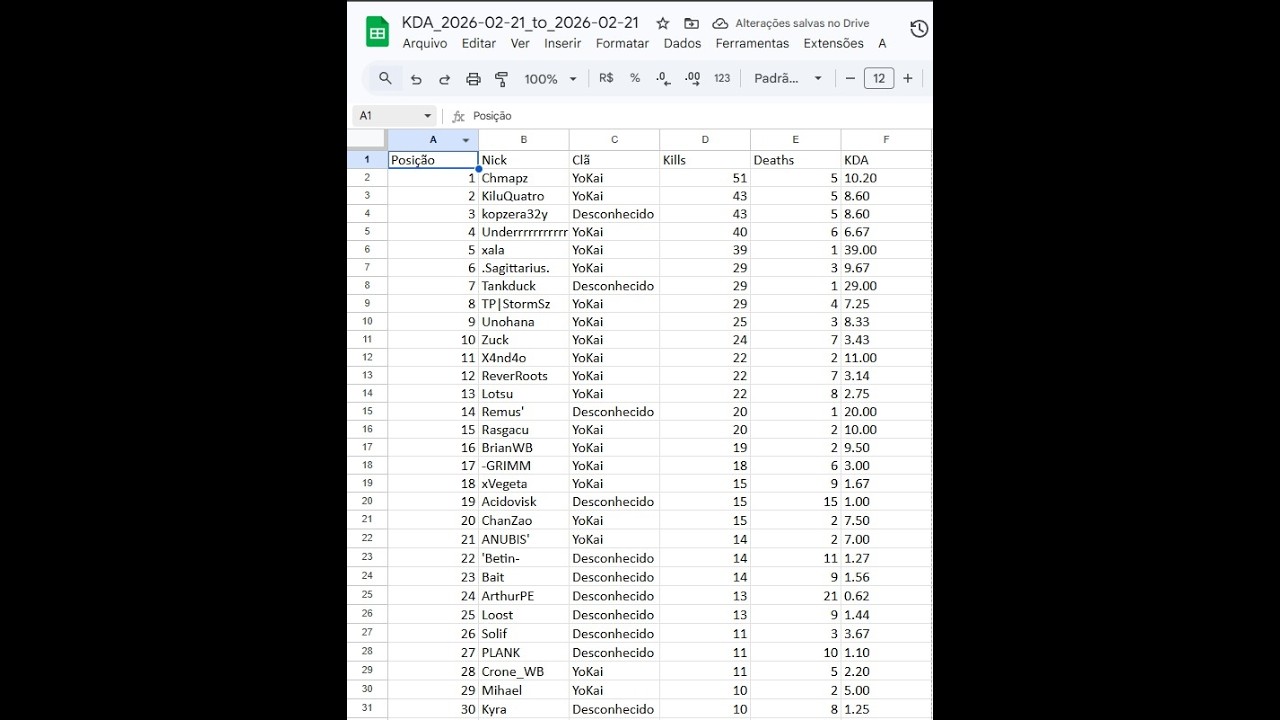Click the font size field showing 12
The image size is (1280, 720).
(x=879, y=78)
